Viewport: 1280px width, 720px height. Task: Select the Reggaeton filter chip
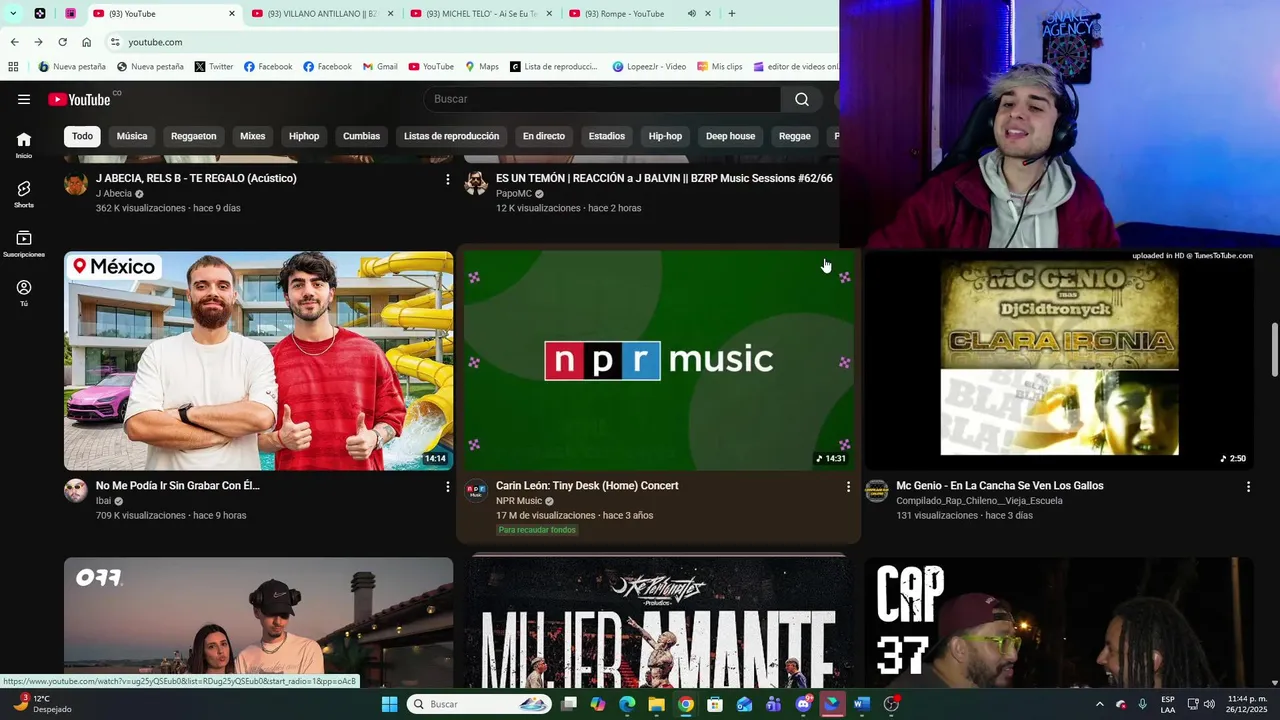[x=193, y=136]
